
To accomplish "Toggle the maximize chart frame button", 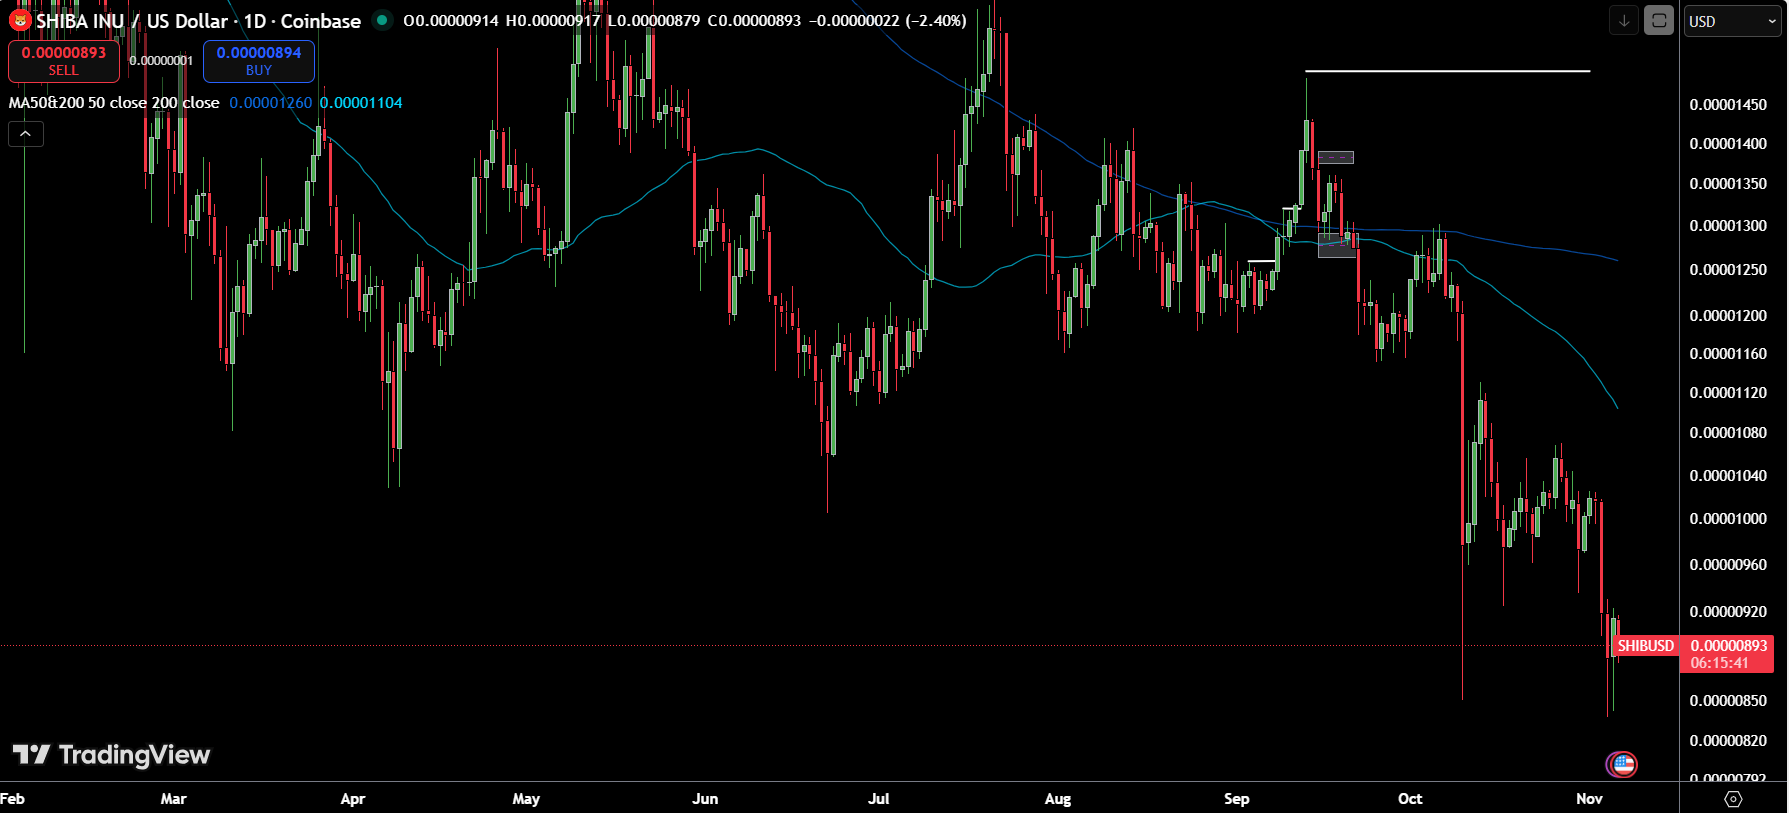I will (1659, 21).
